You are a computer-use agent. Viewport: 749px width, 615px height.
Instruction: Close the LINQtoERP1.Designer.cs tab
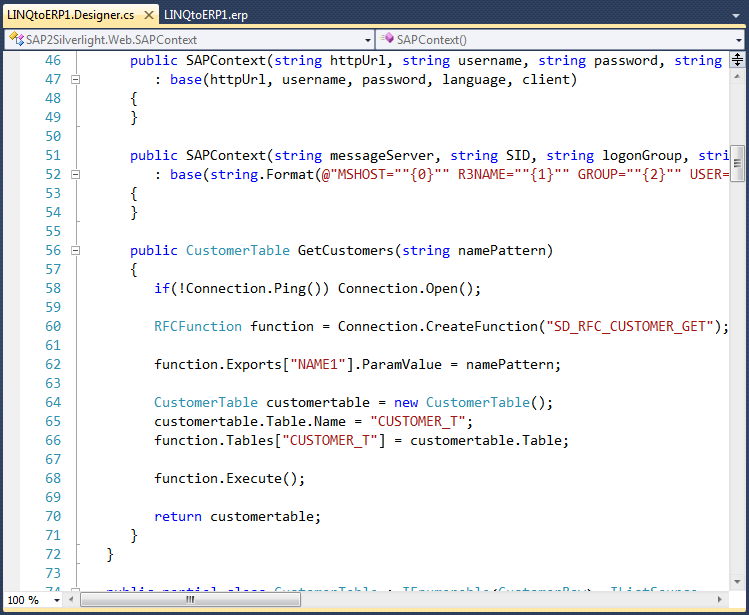[149, 15]
